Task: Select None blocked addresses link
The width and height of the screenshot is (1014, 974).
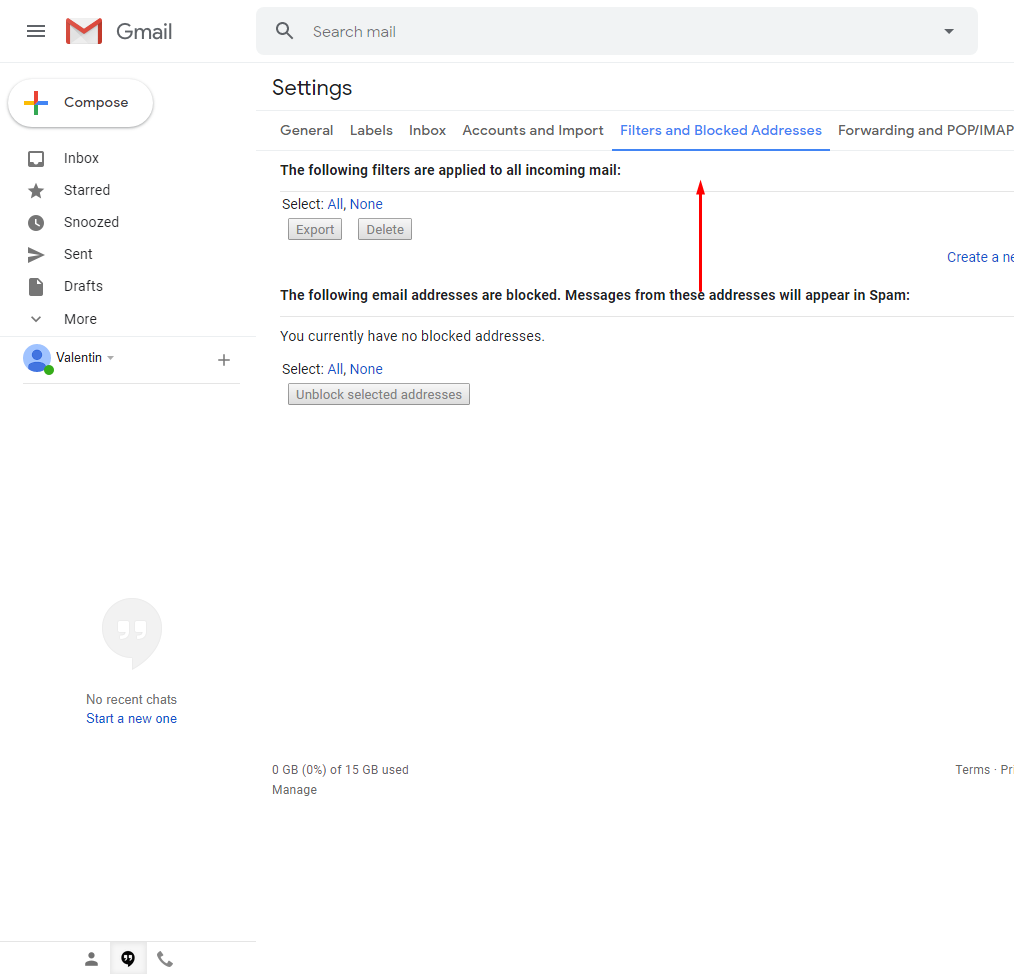Action: 366,369
